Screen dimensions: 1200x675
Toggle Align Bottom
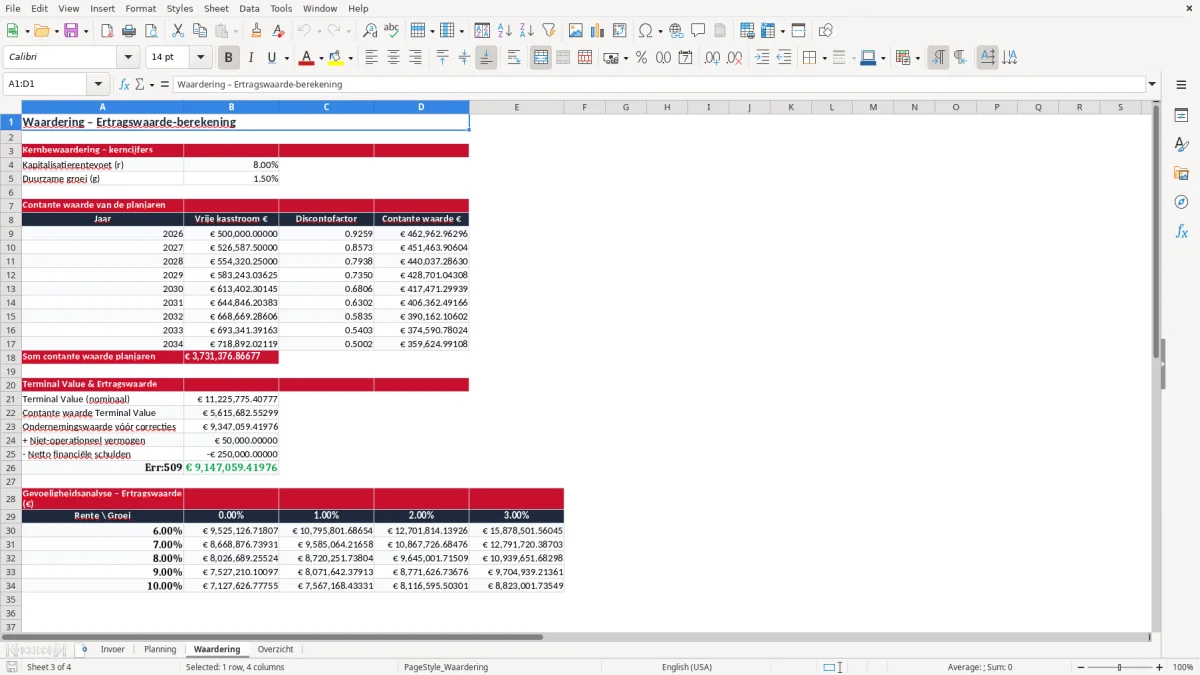pyautogui.click(x=486, y=58)
